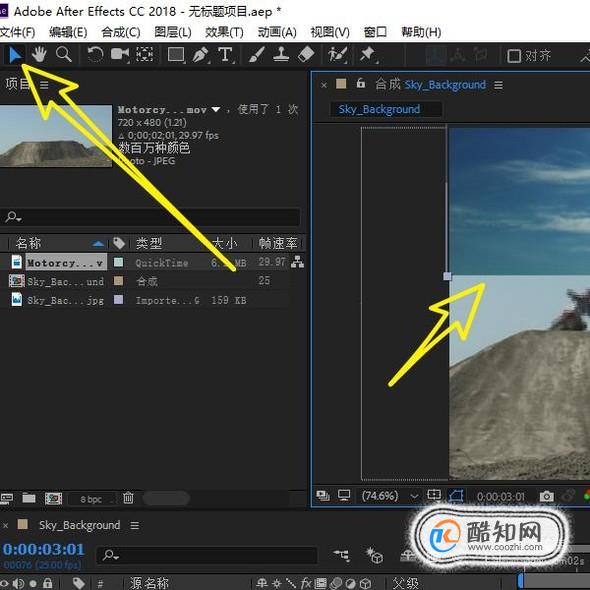Sort by 类型 column header
Screen dimensions: 590x590
[149, 243]
